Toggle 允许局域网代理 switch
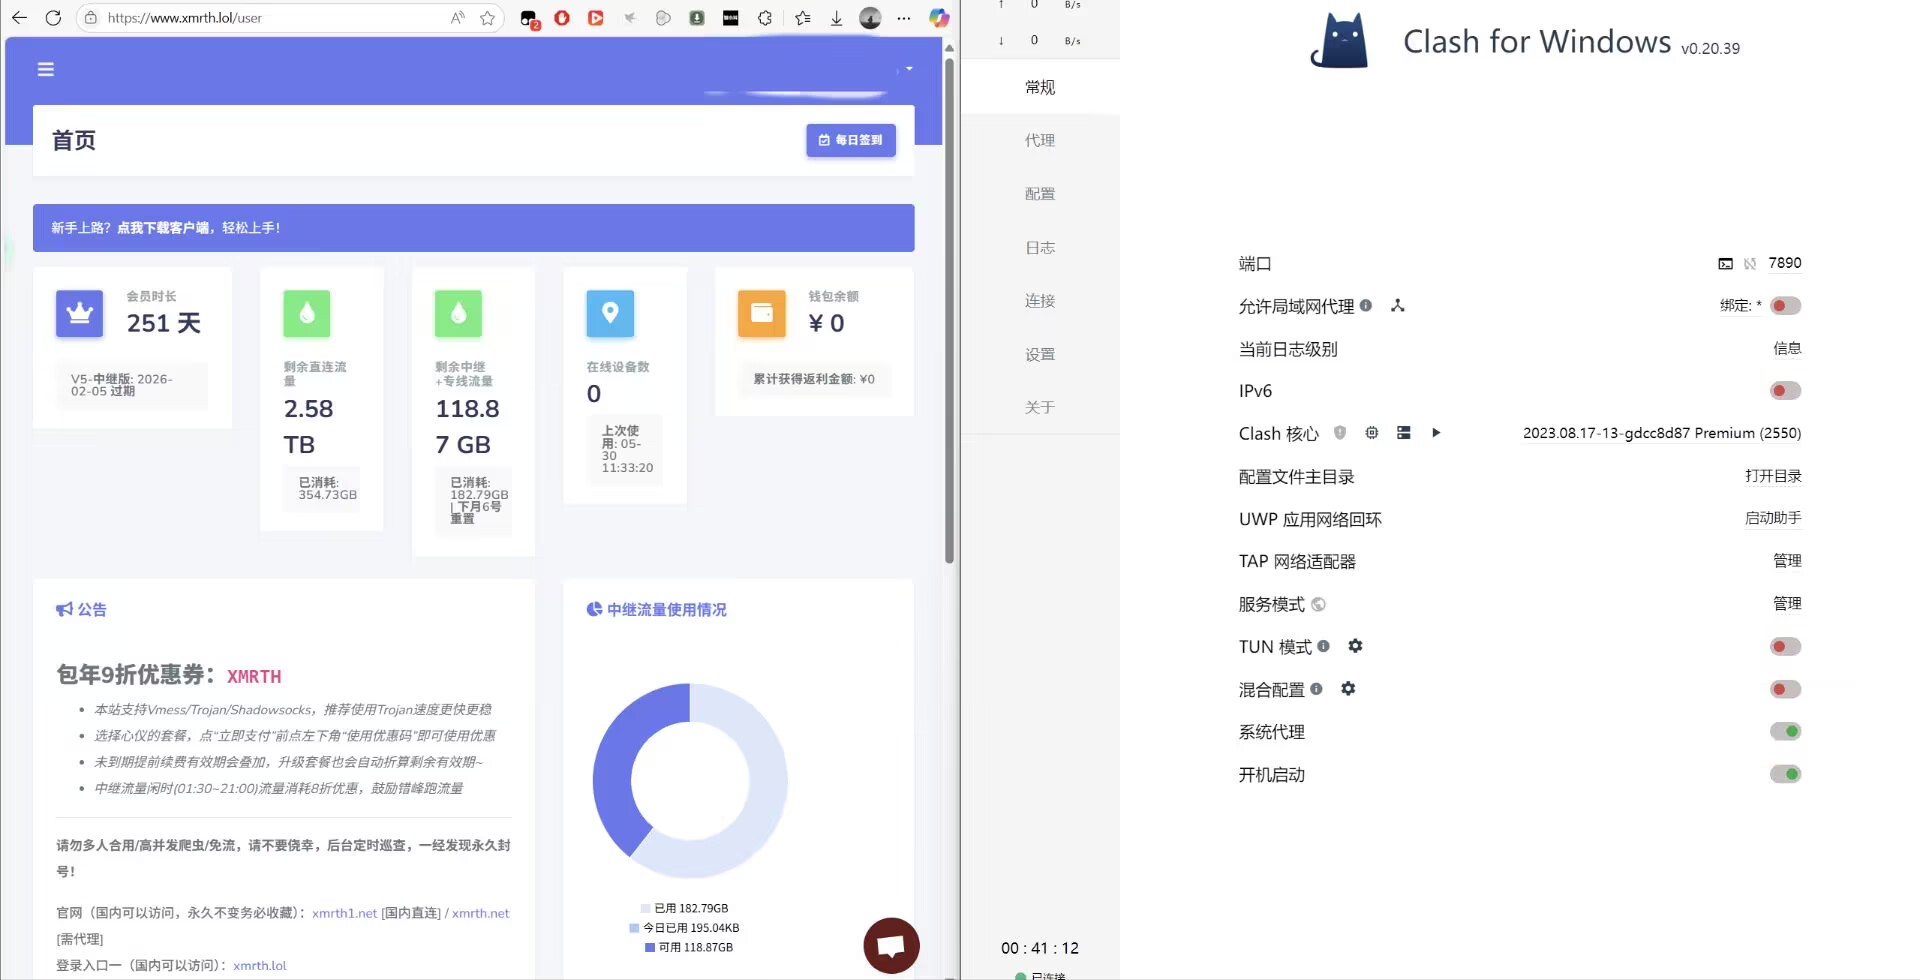 click(x=1785, y=305)
